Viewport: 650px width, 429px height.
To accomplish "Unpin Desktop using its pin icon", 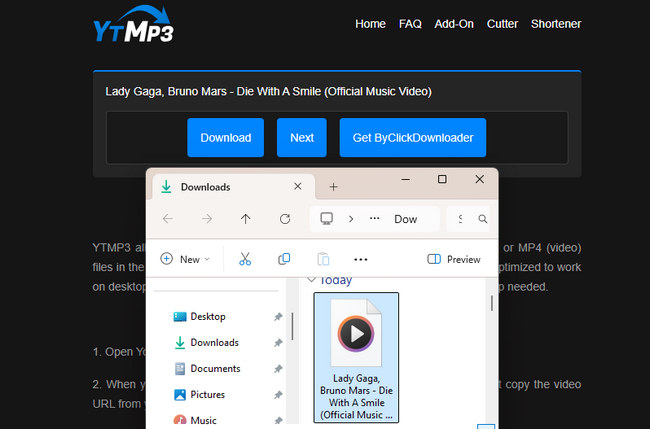I will [x=278, y=317].
